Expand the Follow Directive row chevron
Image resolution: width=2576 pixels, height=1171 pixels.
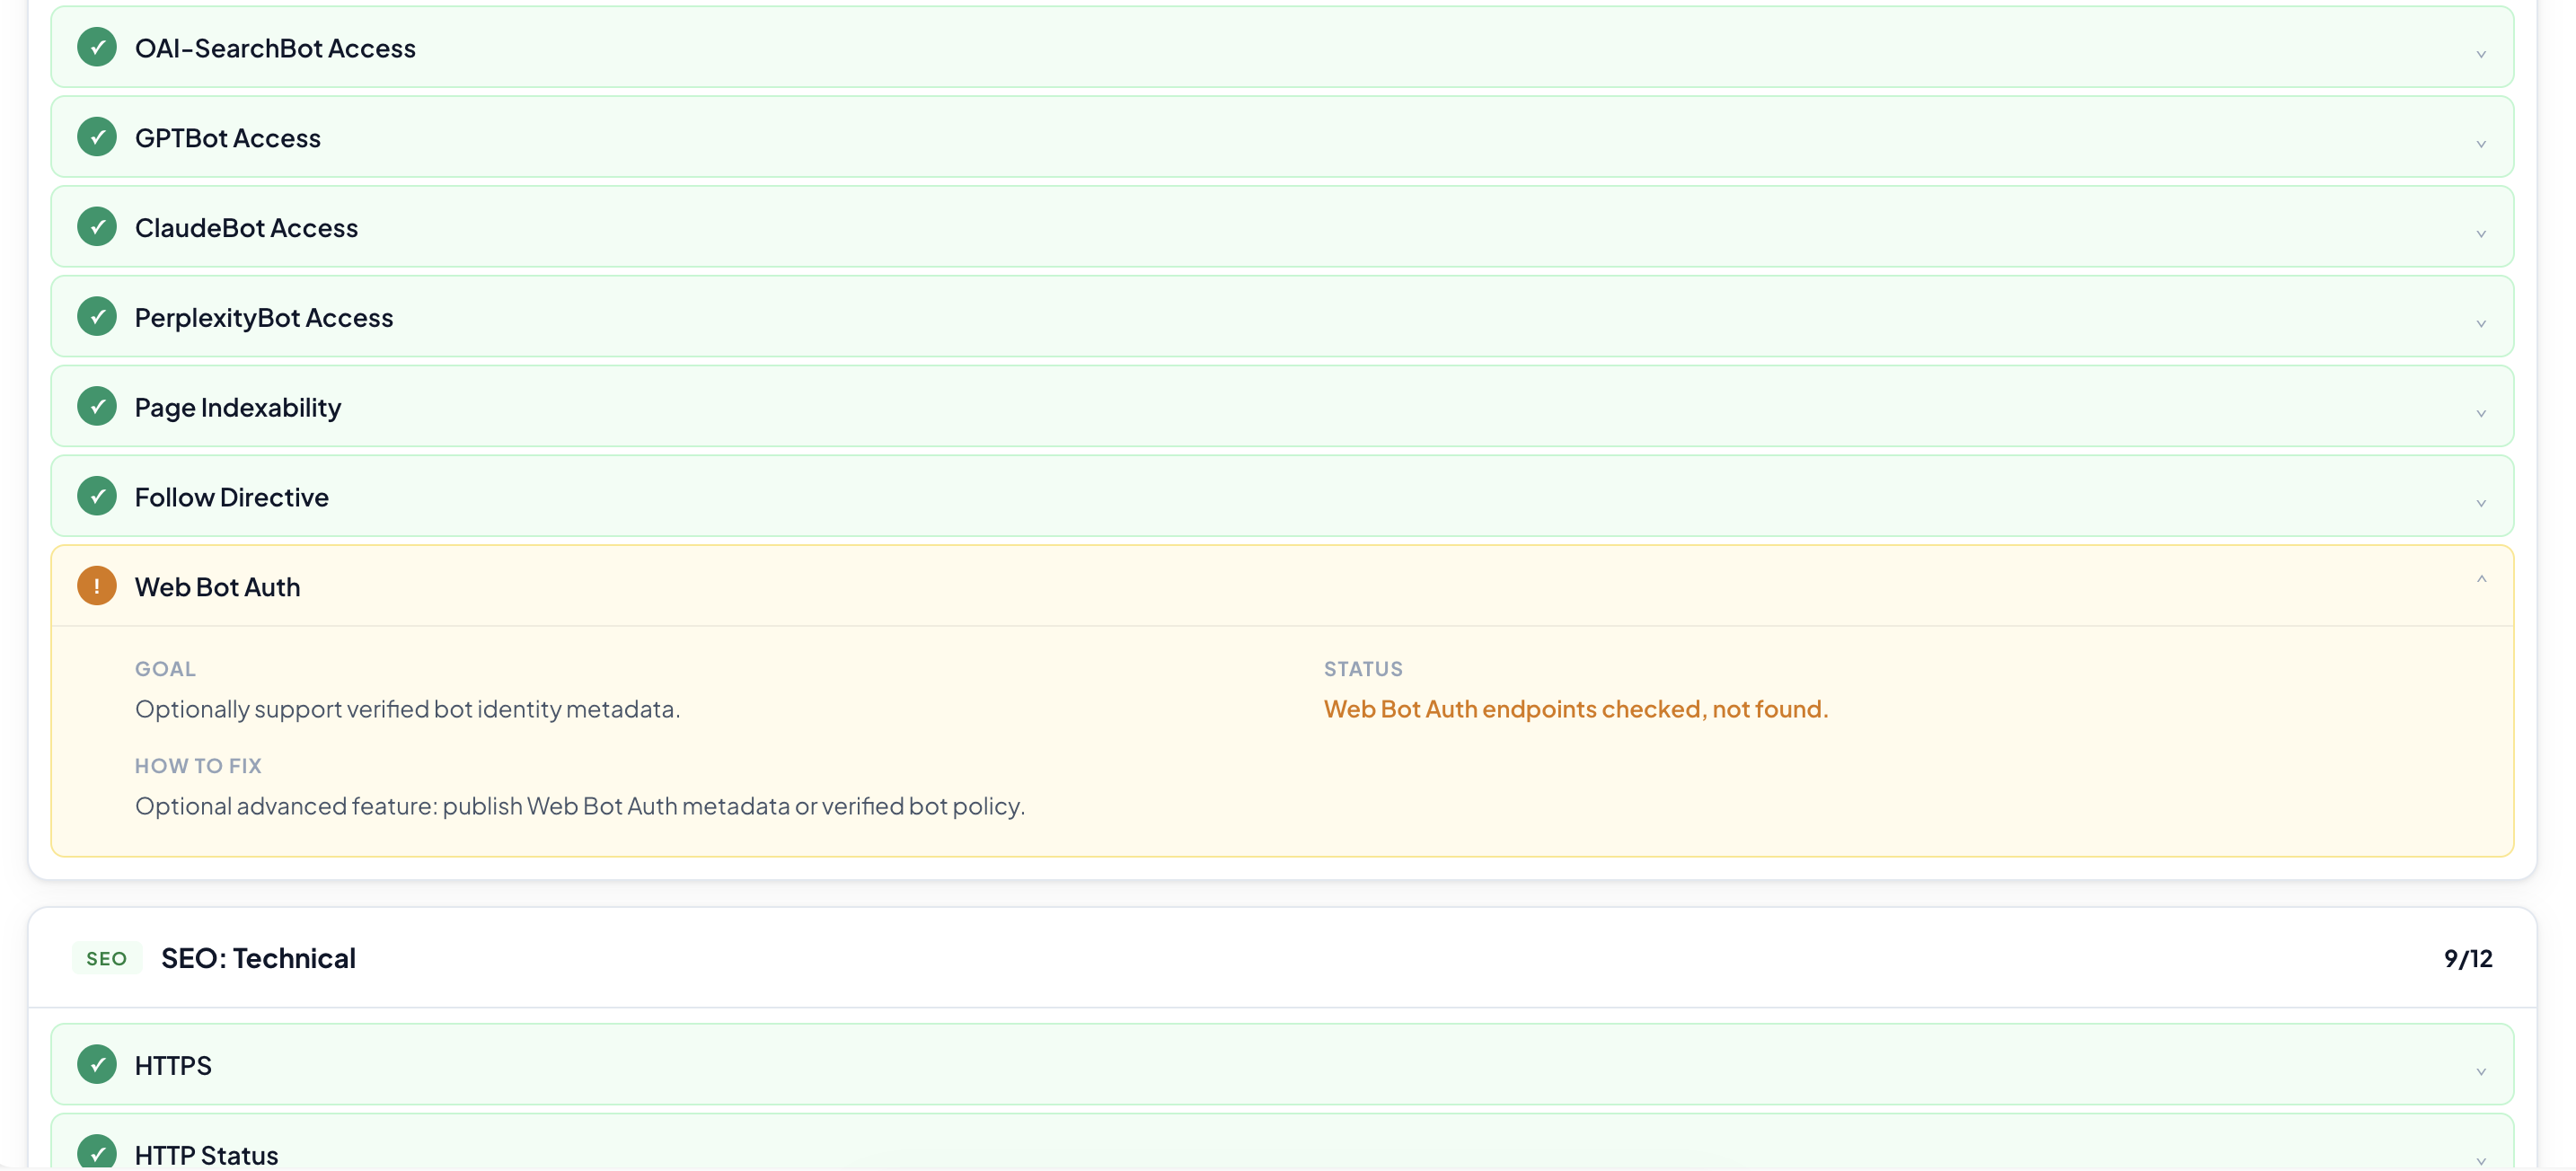[x=2481, y=504]
